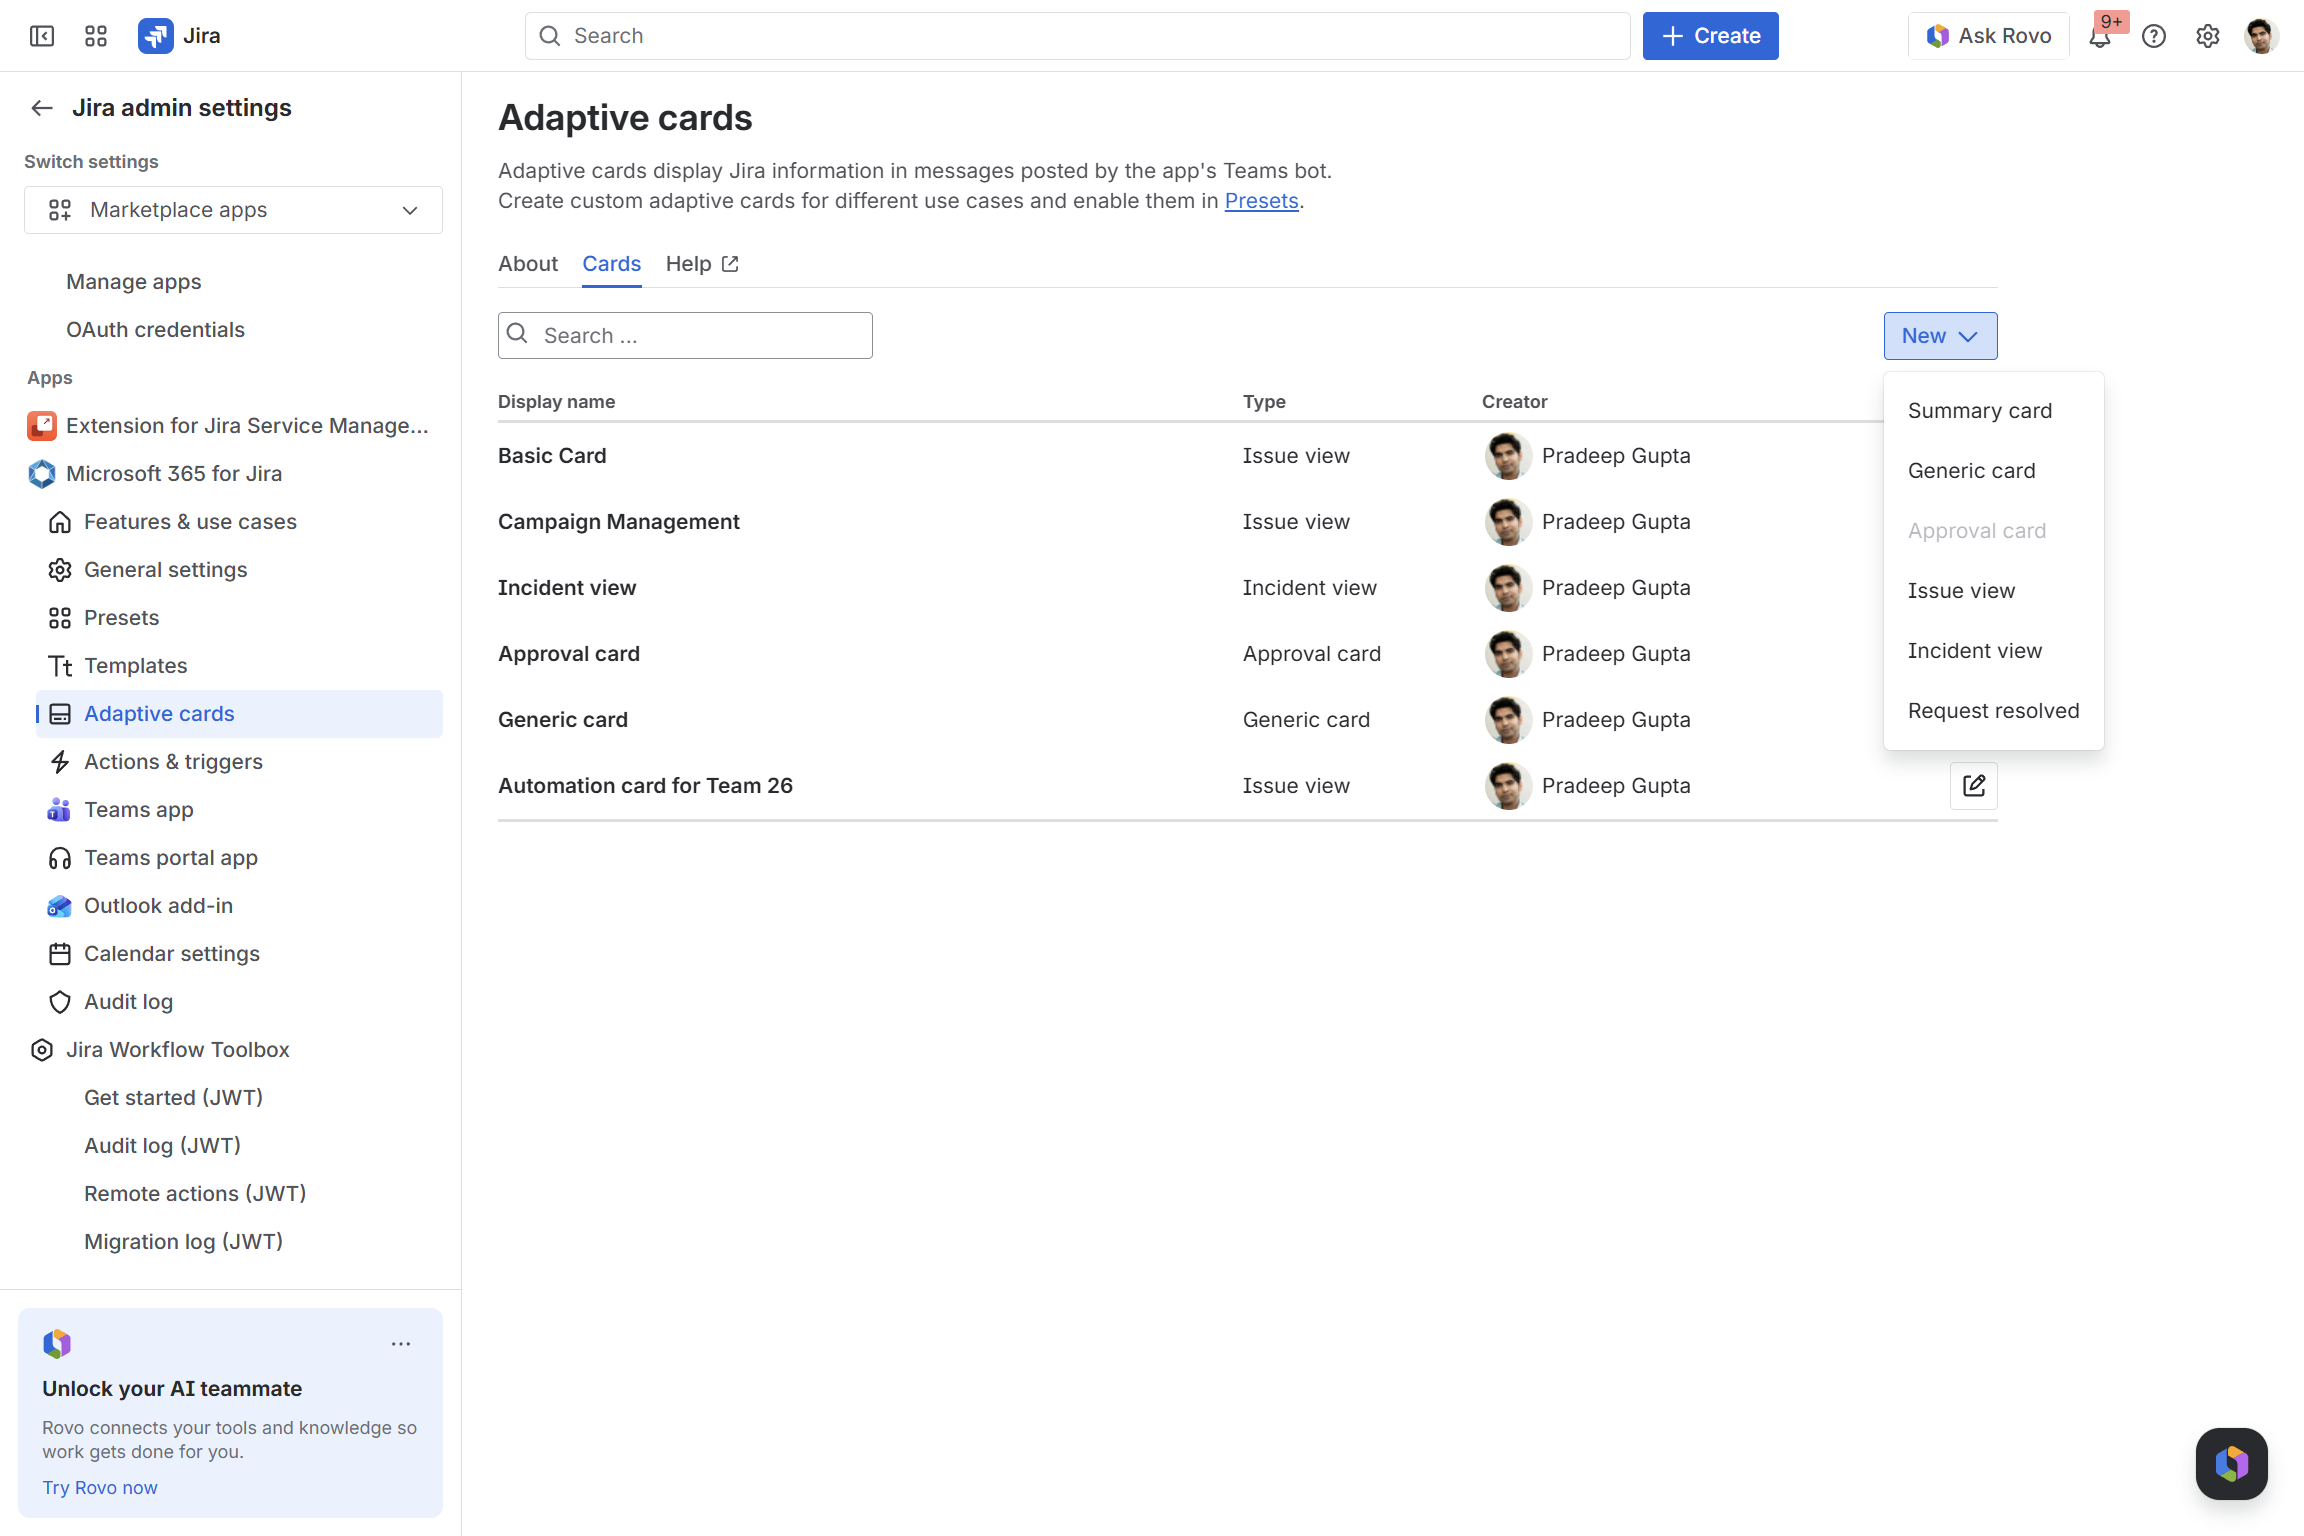Click the Campaign Management row name
This screenshot has width=2304, height=1536.
(x=619, y=522)
